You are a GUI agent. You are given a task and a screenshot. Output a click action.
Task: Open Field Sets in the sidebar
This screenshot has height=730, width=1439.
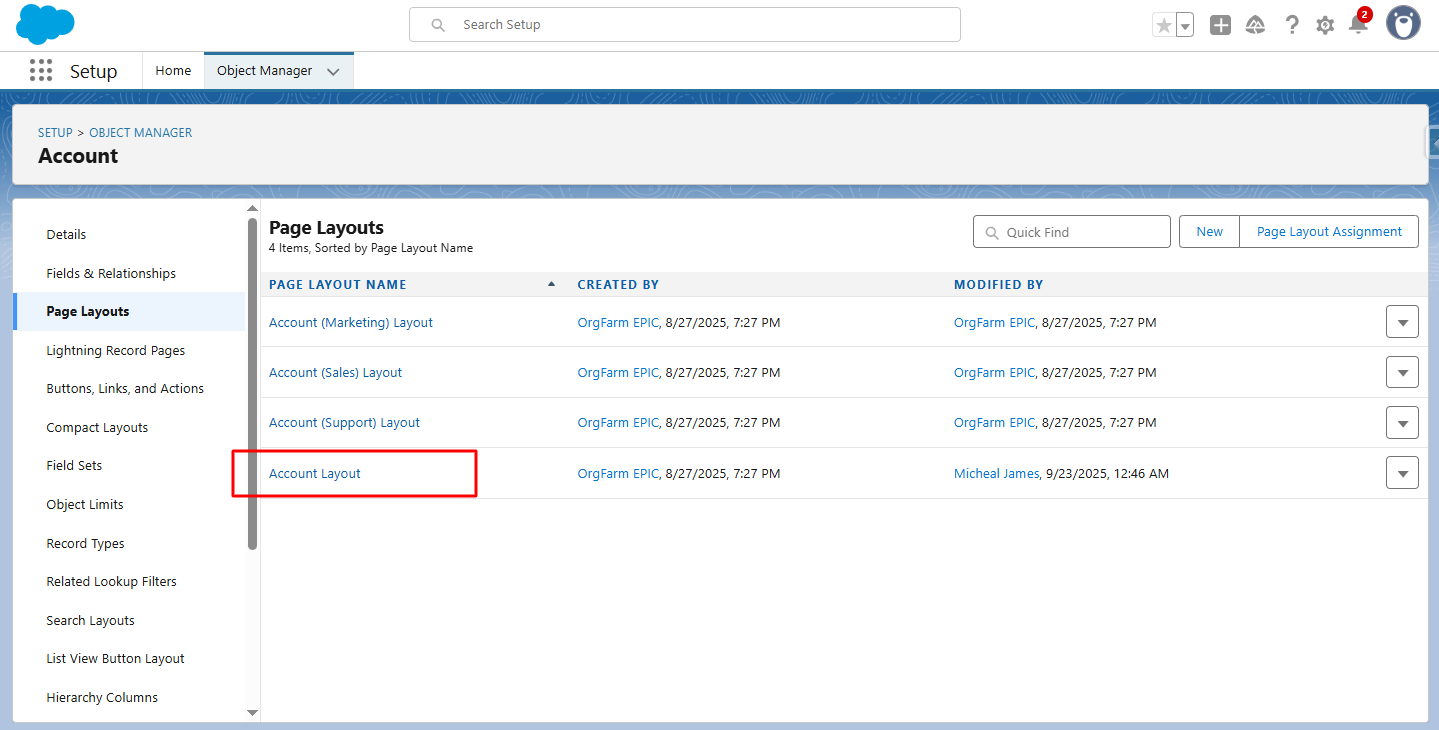(x=74, y=466)
